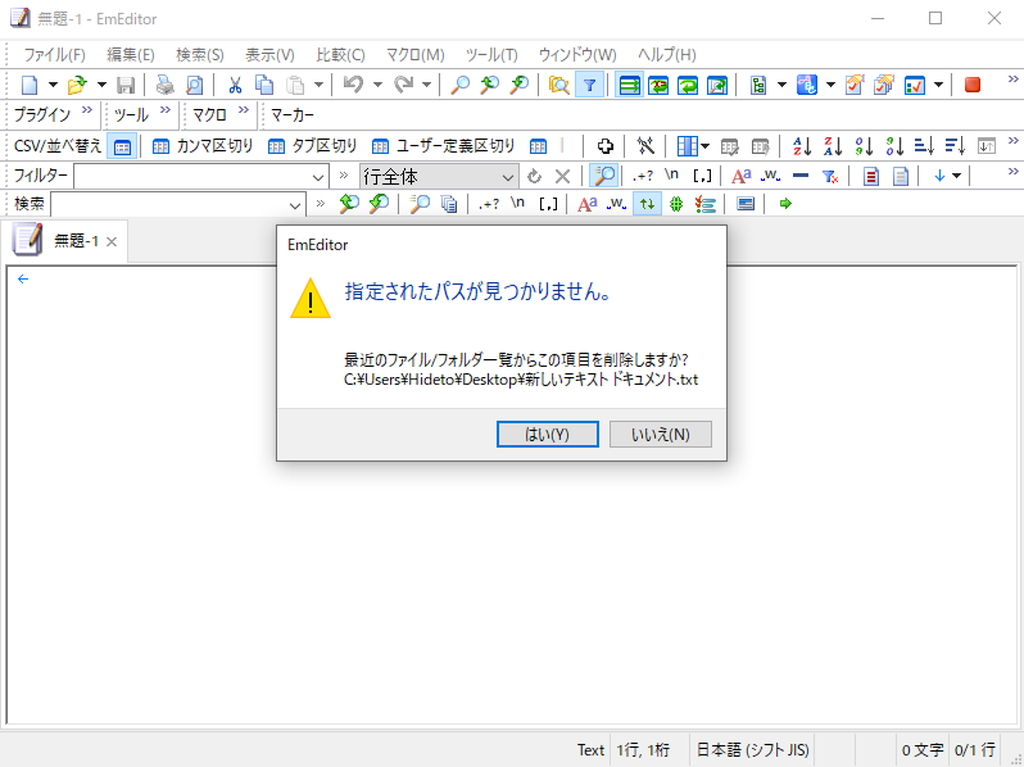Toggle match case in find bar
Viewport: 1024px width, 767px height.
coord(587,204)
